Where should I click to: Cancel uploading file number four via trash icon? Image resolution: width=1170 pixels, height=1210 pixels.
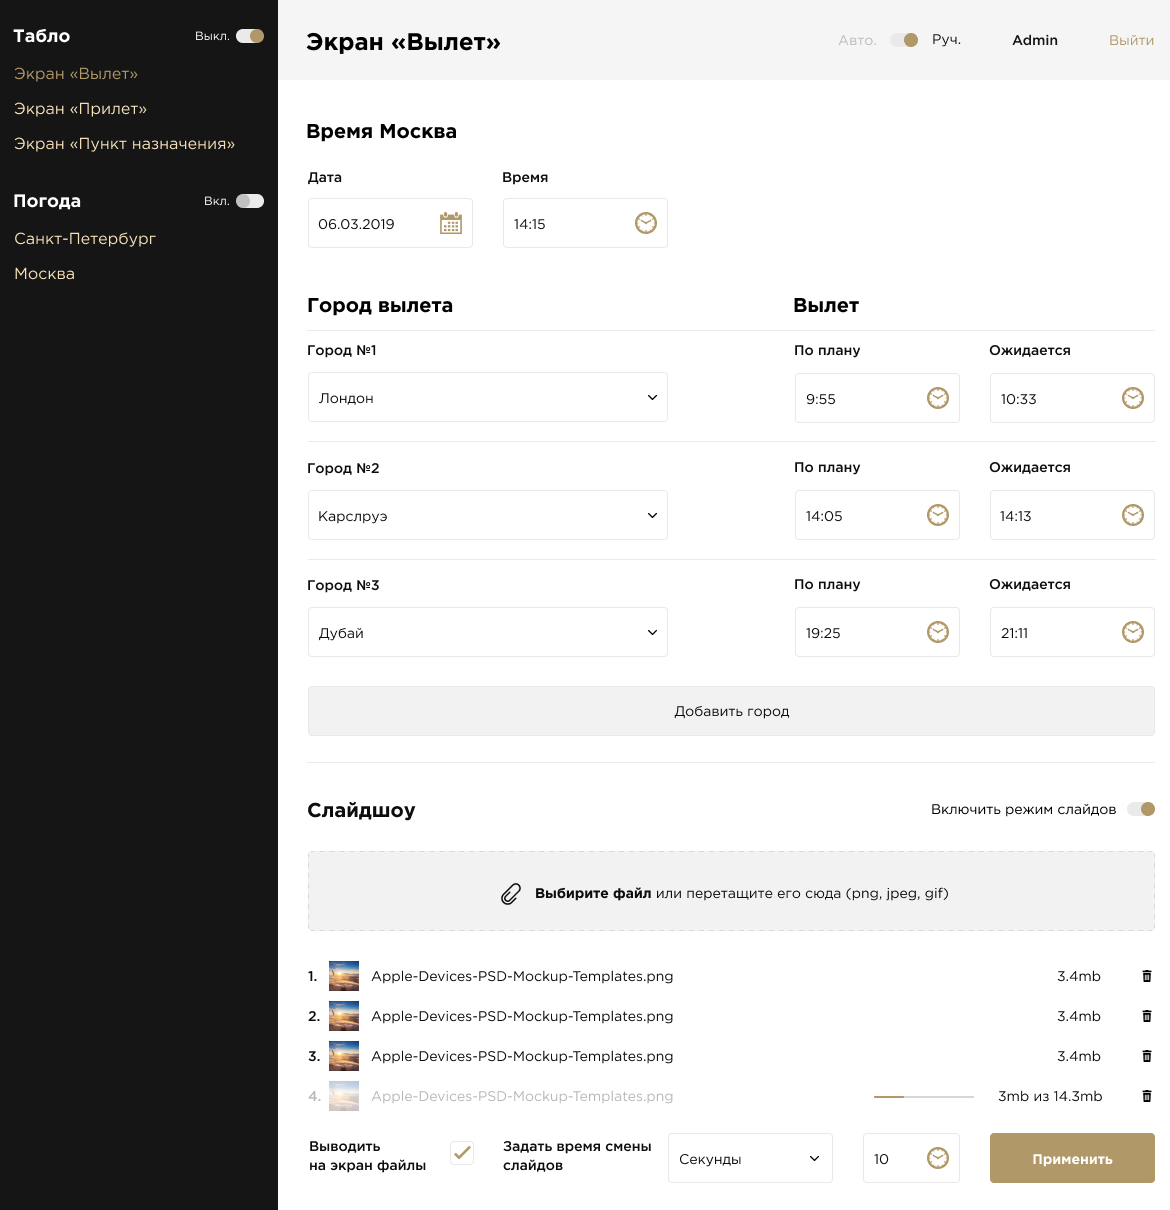point(1147,1096)
